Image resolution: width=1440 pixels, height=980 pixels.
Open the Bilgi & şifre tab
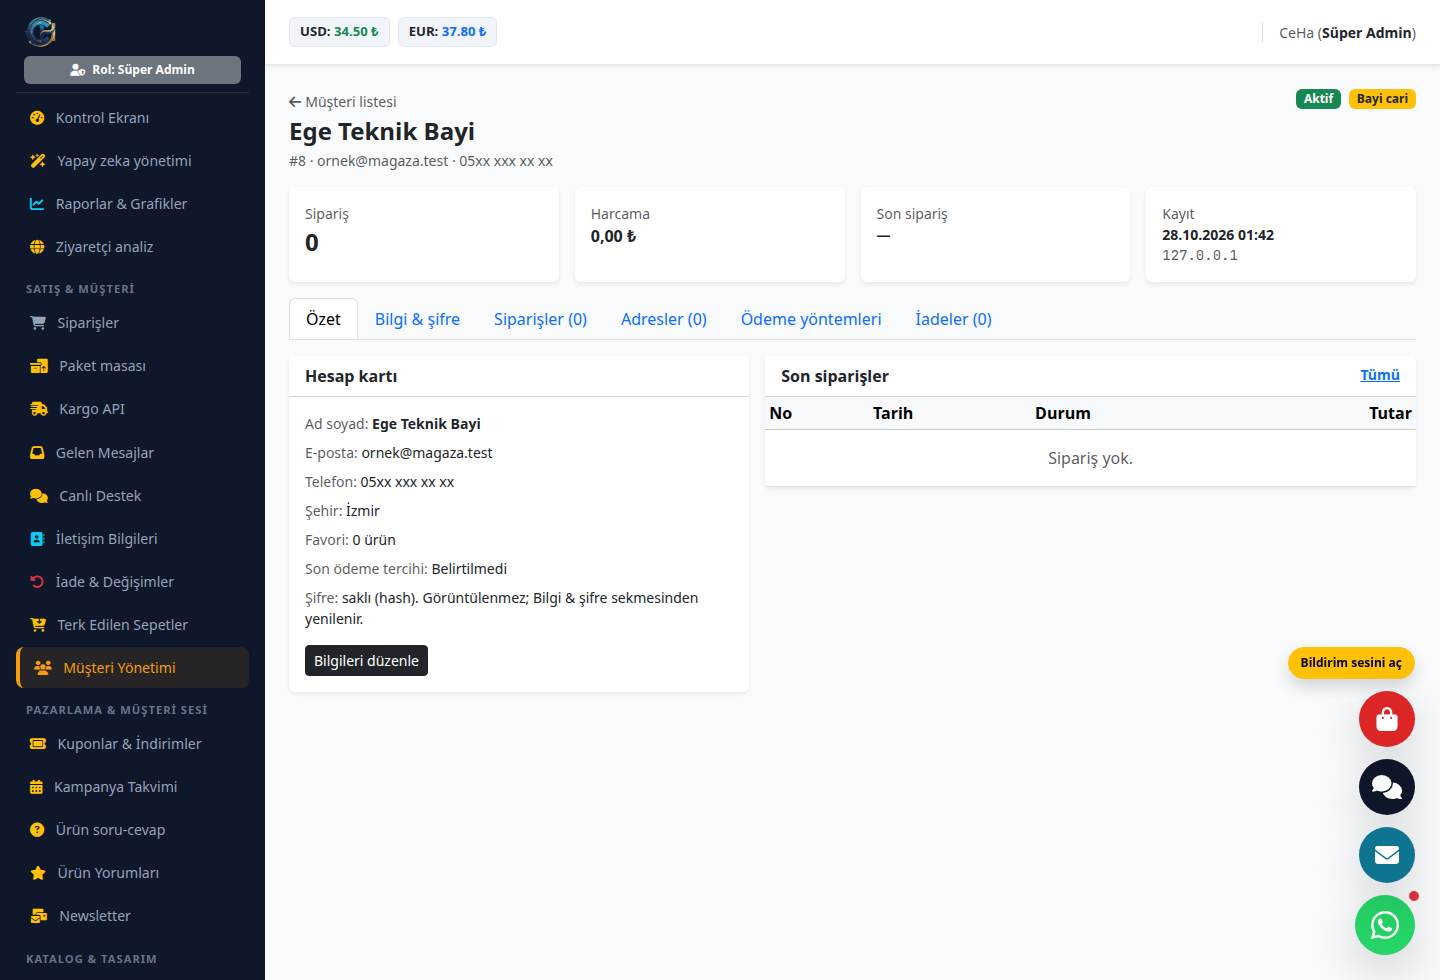417,319
